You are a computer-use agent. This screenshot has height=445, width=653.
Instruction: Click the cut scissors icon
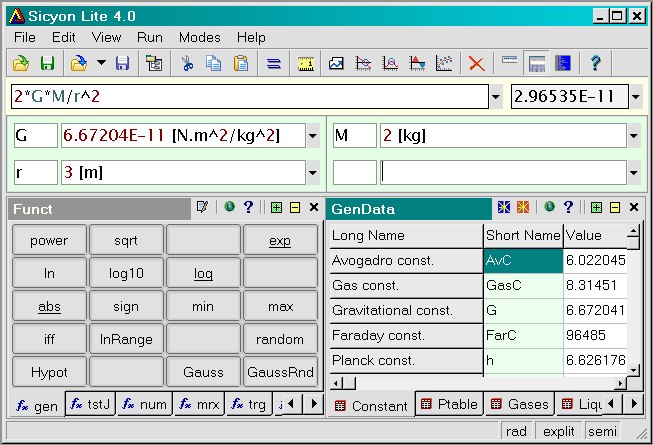point(187,63)
